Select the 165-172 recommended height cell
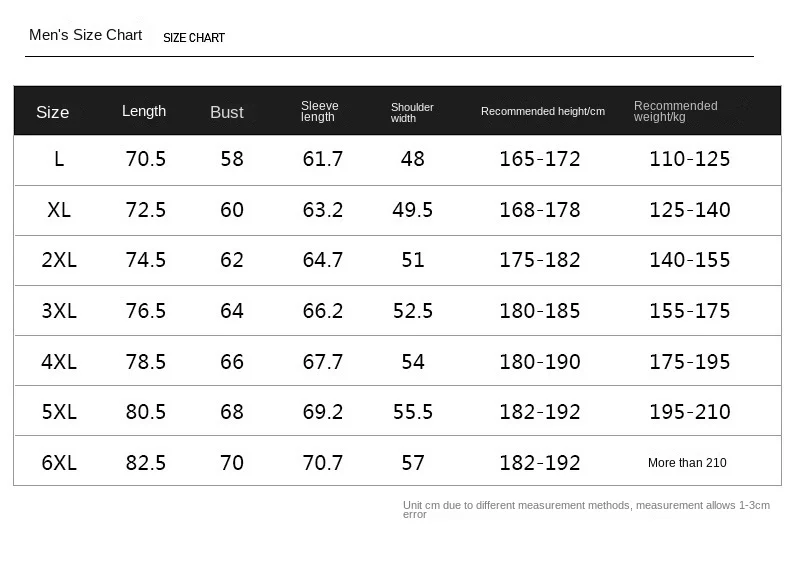 tap(540, 159)
